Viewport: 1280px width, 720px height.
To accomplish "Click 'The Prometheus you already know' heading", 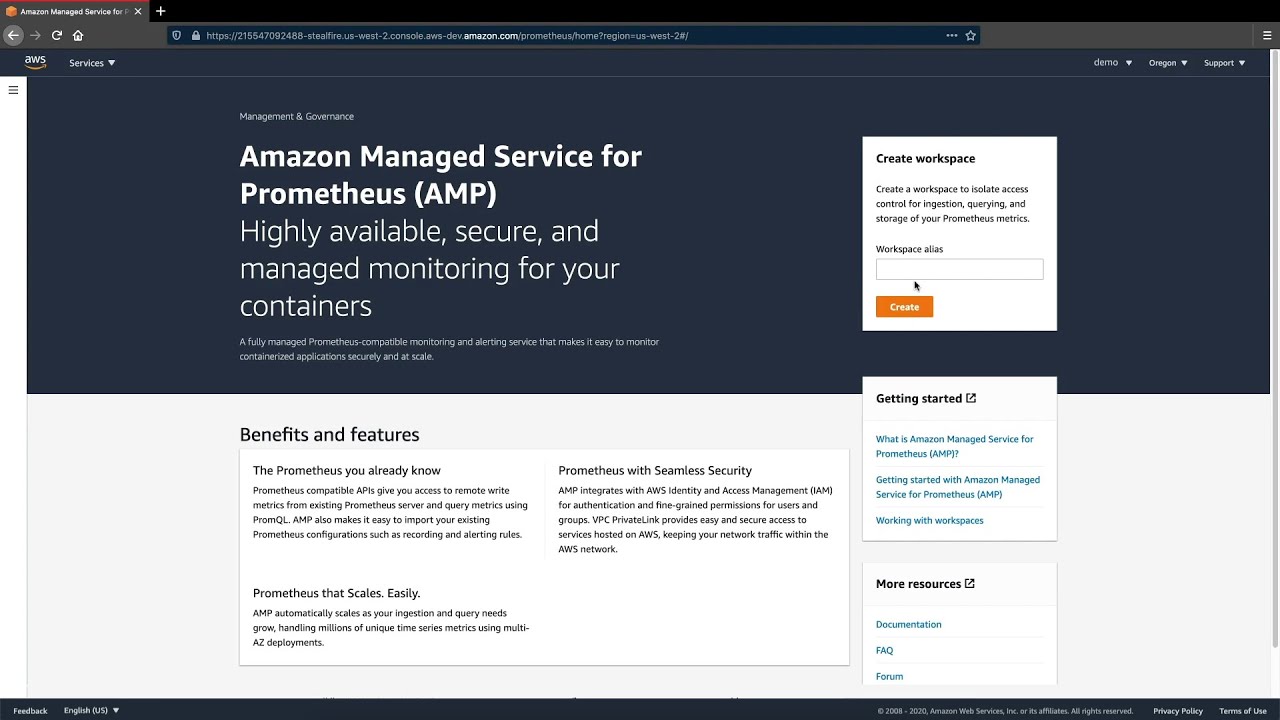I will point(346,470).
